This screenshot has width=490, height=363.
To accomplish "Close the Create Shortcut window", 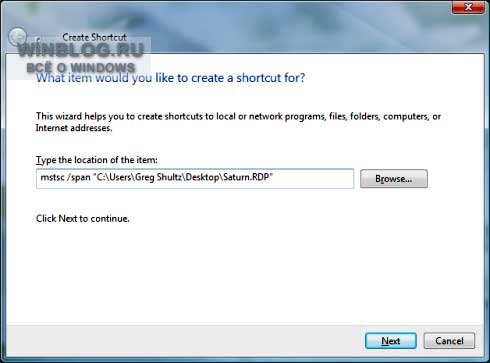I will tap(468, 7).
